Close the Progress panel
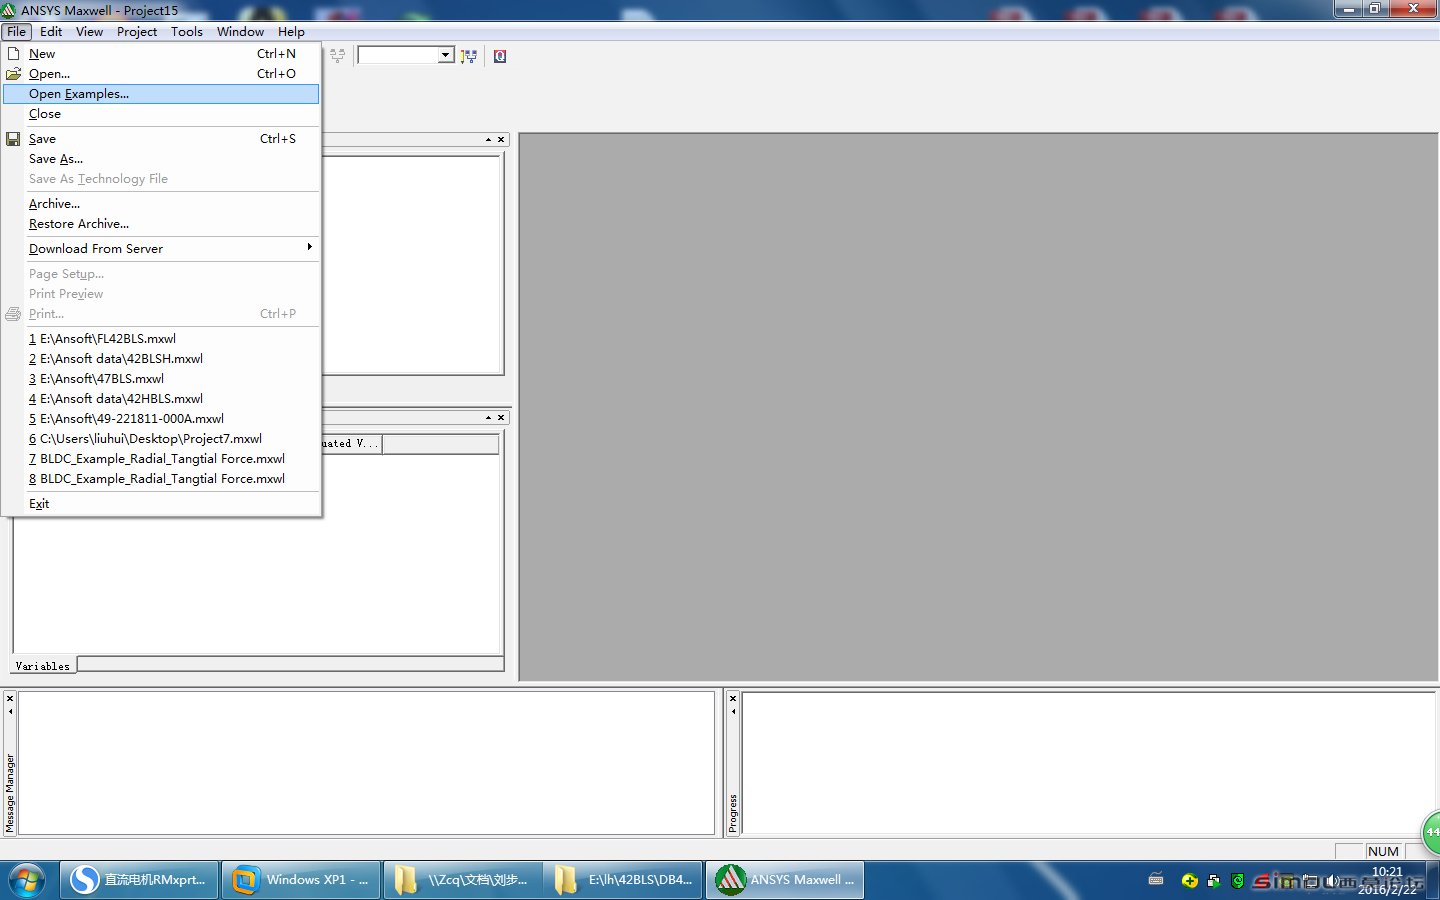Image resolution: width=1440 pixels, height=900 pixels. 733,698
